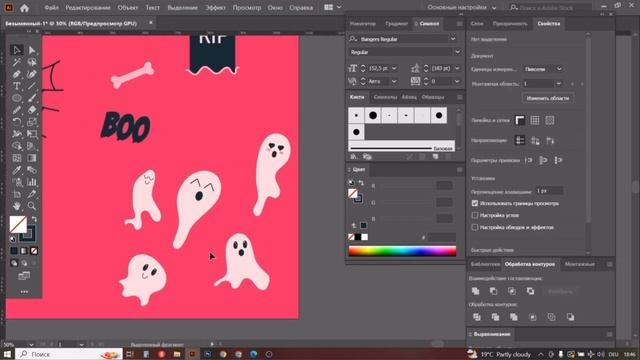640x360 pixels.
Task: Activate the Hand tool
Action: click(x=17, y=206)
